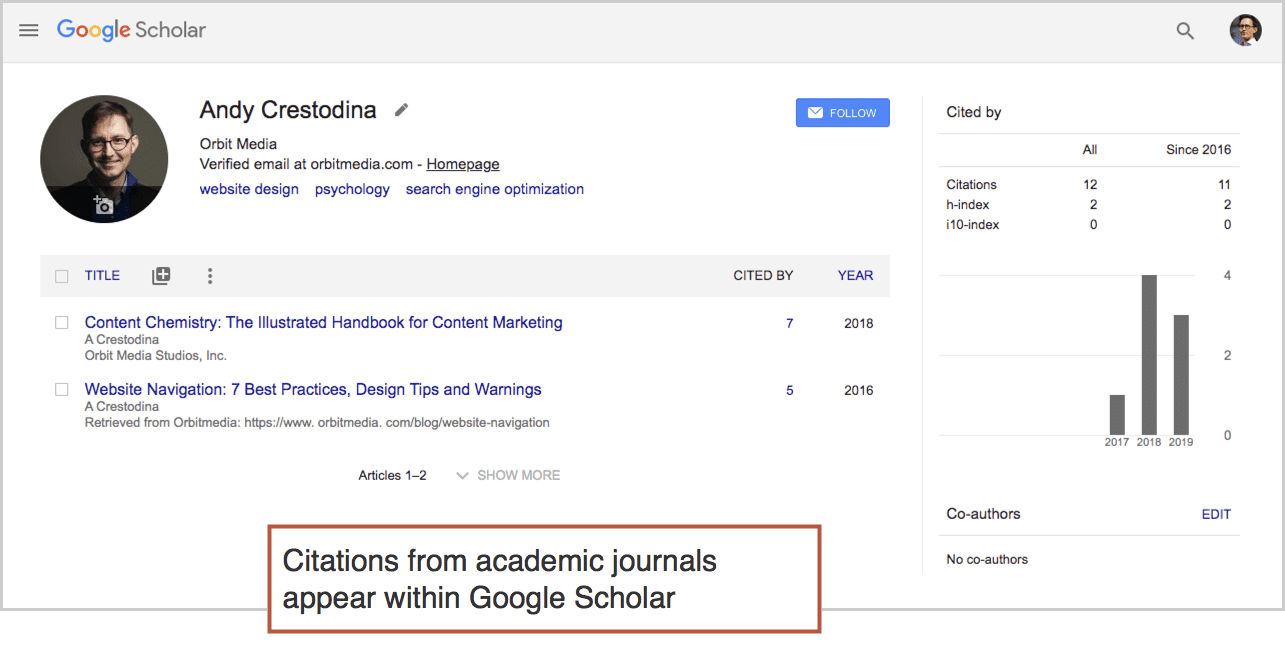The width and height of the screenshot is (1285, 646).
Task: Click the total citations value 12
Action: (1090, 185)
